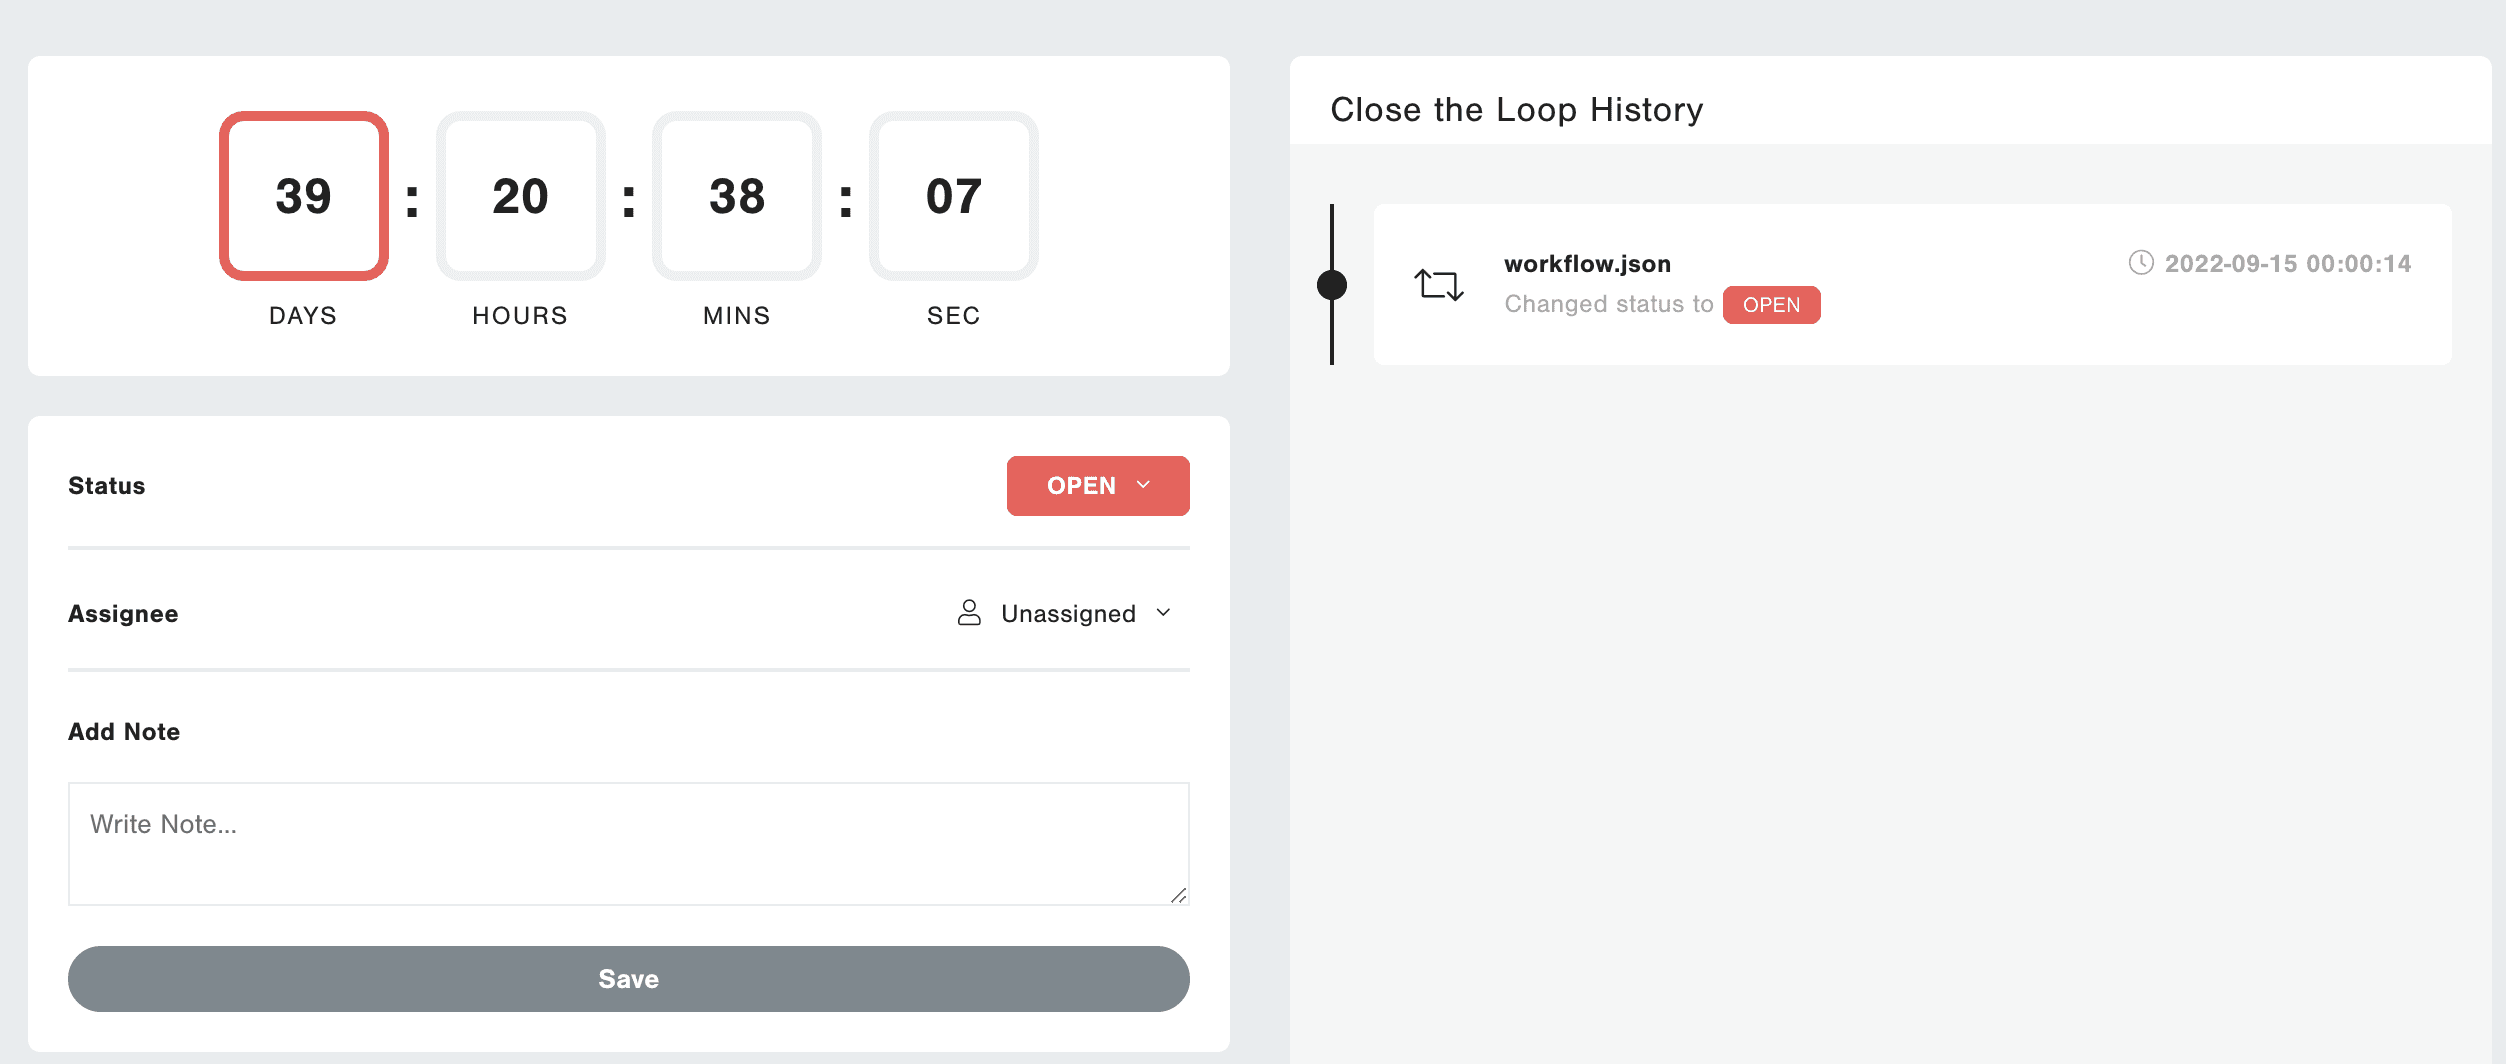This screenshot has width=2506, height=1064.
Task: Open the OPEN status dropdown
Action: 1097,486
